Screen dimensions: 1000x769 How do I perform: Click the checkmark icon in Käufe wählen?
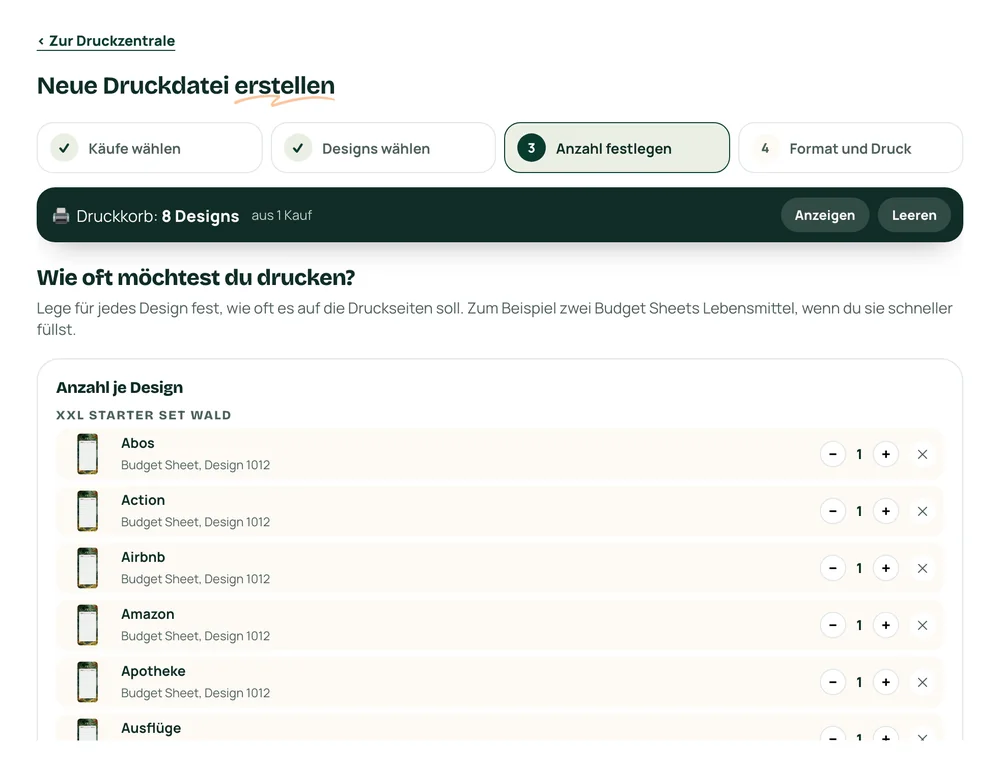click(64, 148)
